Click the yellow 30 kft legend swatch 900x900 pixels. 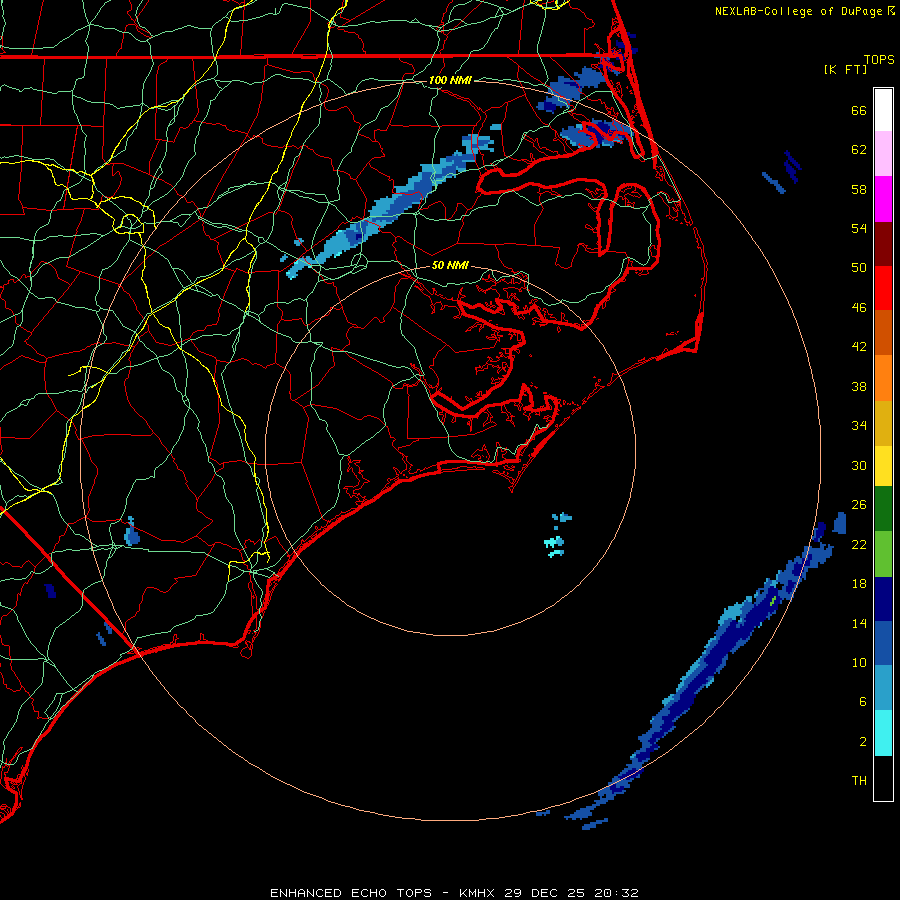(x=883, y=465)
